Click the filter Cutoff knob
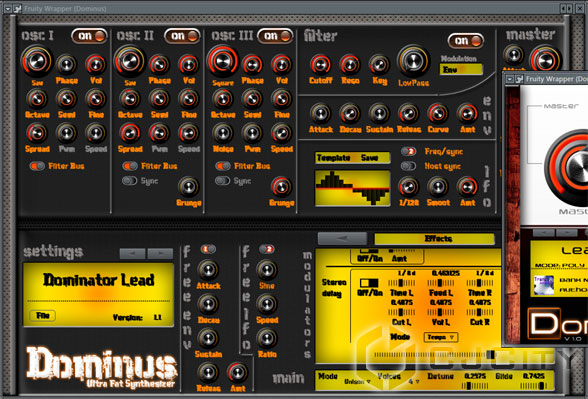Image resolution: width=588 pixels, height=399 pixels. tap(321, 64)
